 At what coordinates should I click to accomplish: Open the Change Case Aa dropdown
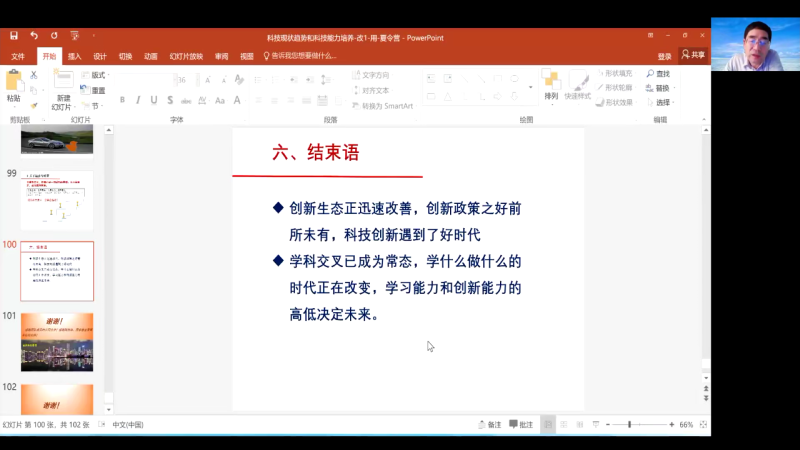[x=220, y=101]
